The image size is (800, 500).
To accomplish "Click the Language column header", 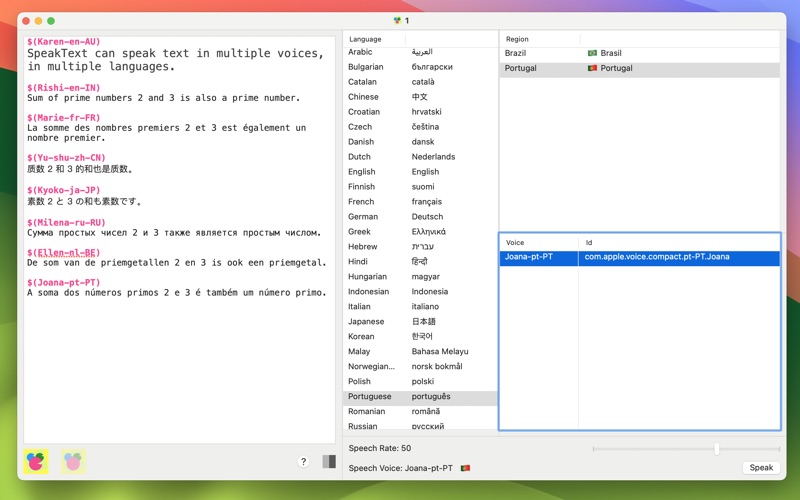I will (365, 39).
